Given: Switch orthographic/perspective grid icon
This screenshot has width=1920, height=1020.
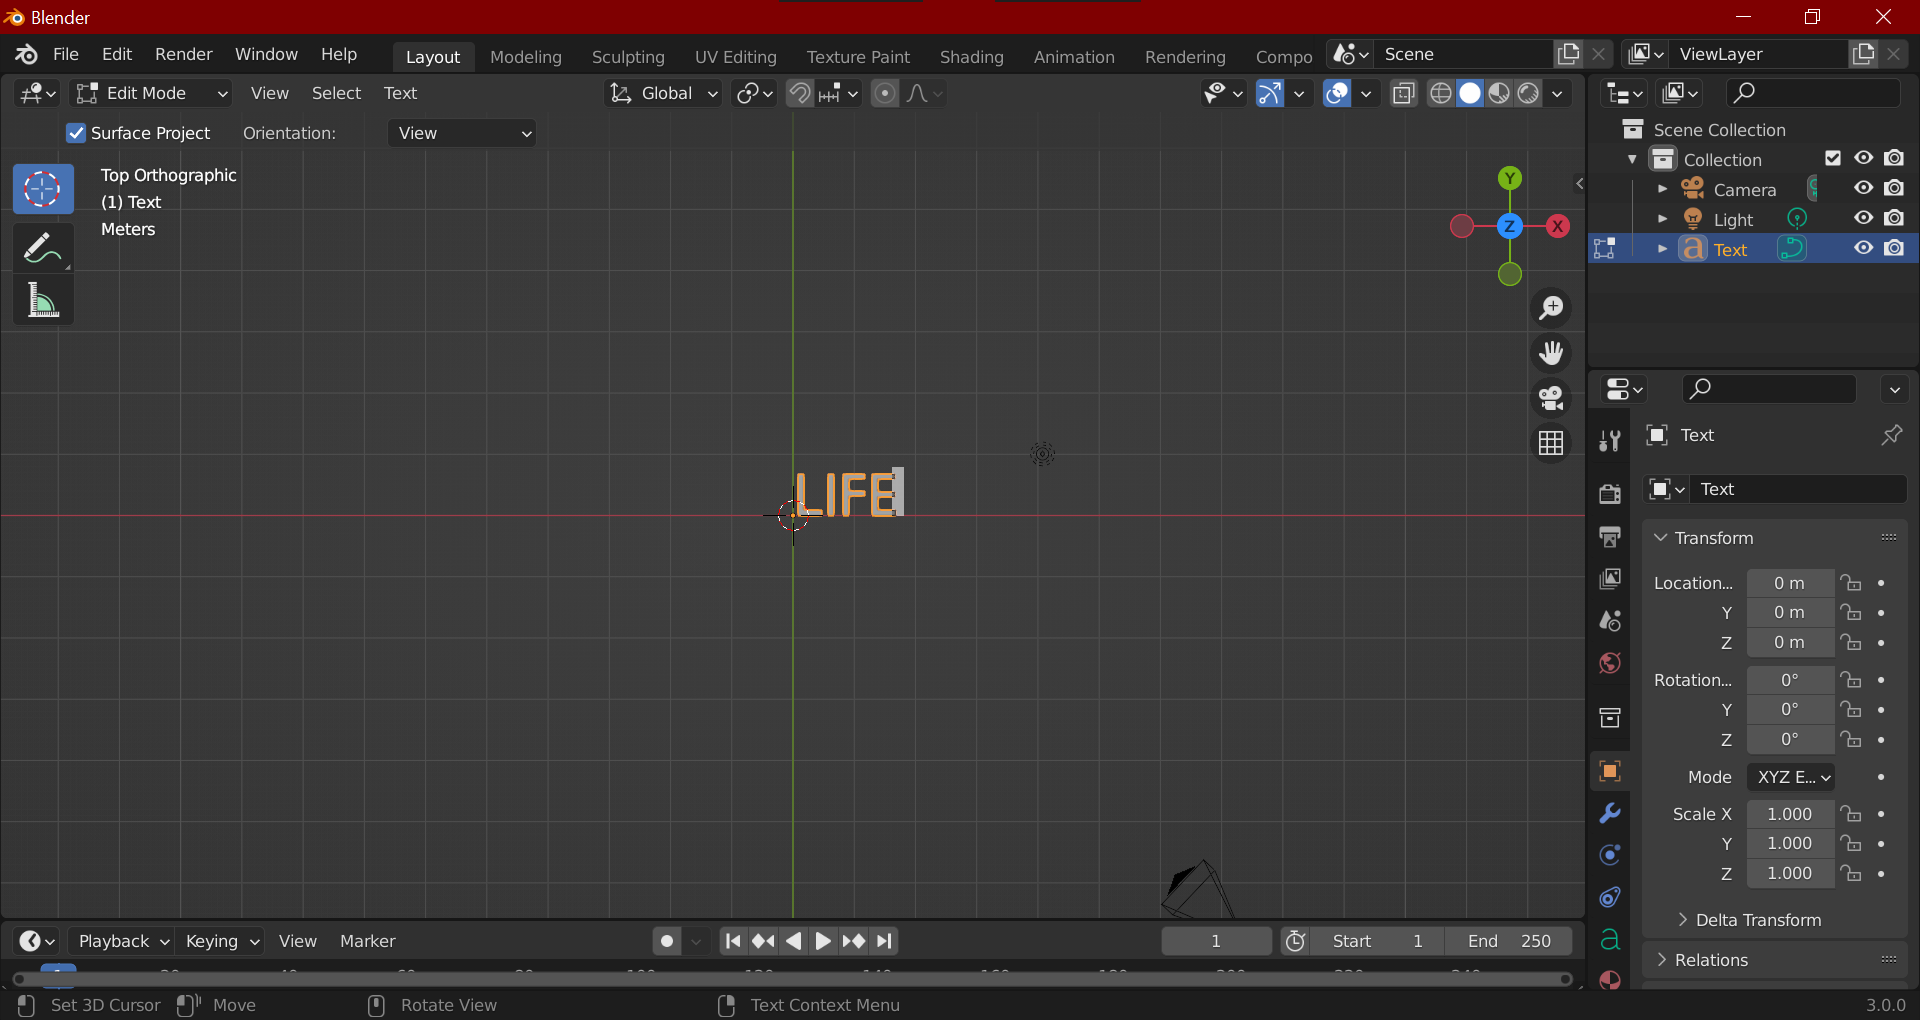Looking at the screenshot, I should pos(1551,443).
